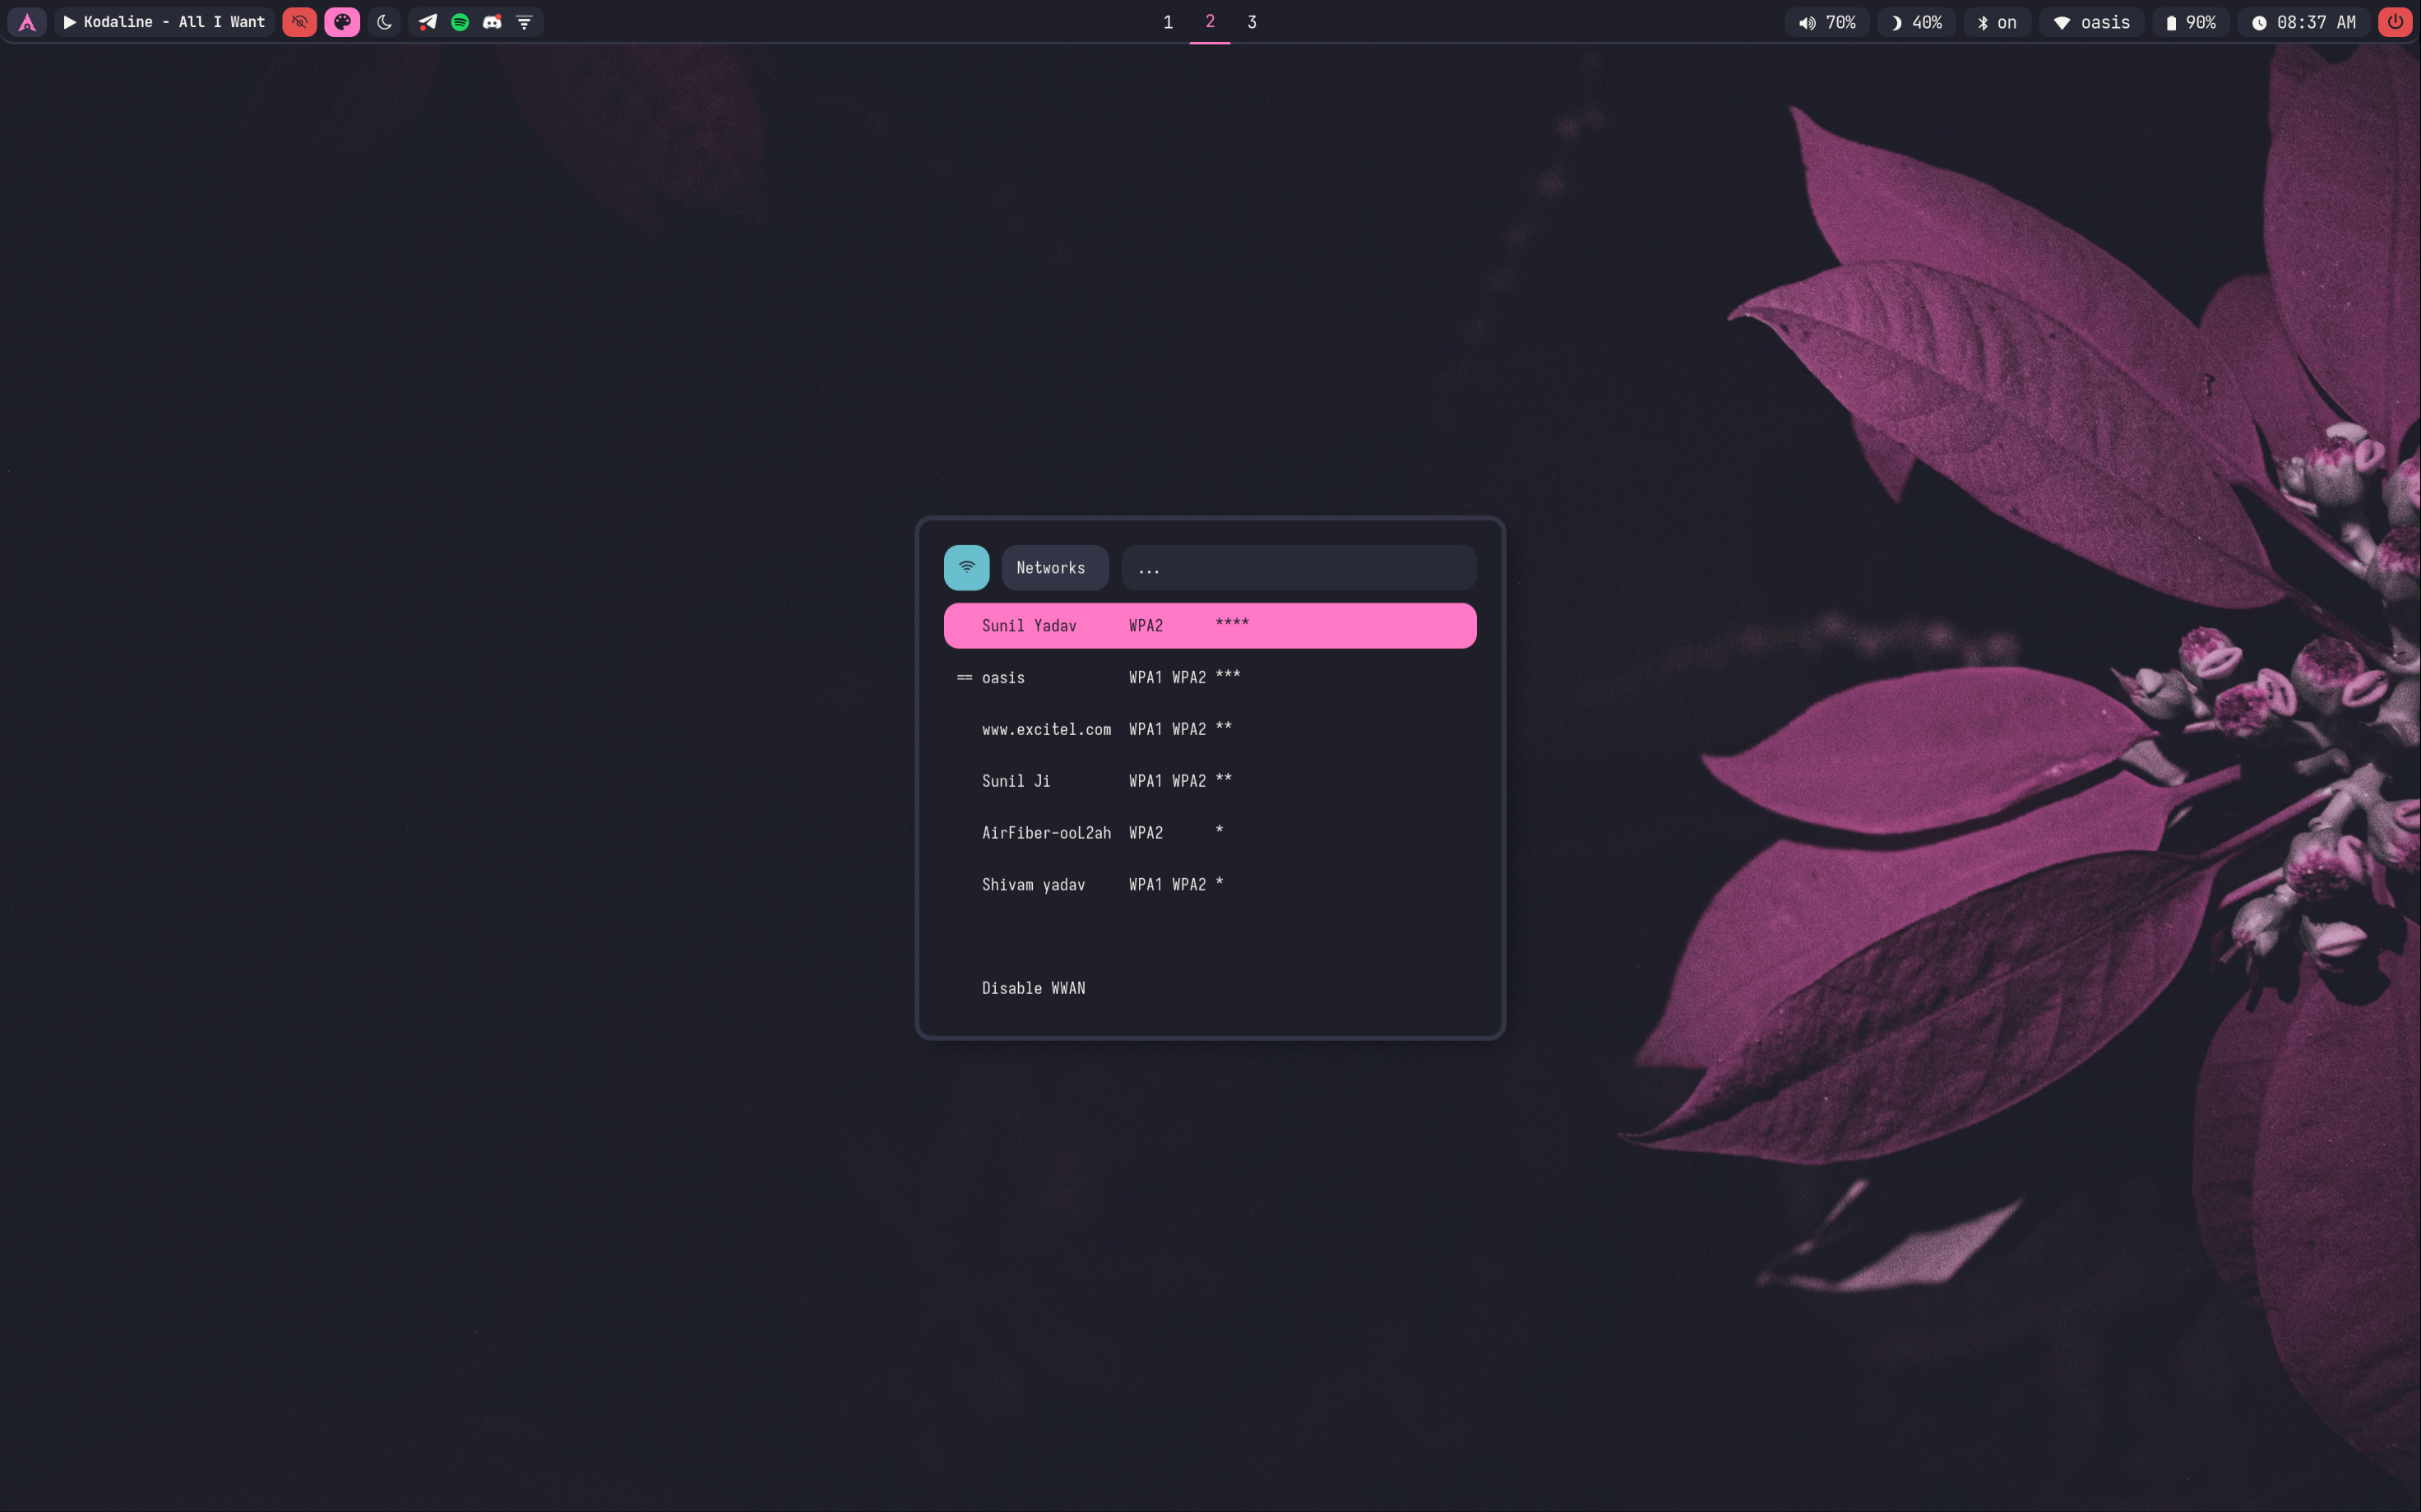Switch to workspace 1
2421x1512 pixels.
coord(1167,22)
